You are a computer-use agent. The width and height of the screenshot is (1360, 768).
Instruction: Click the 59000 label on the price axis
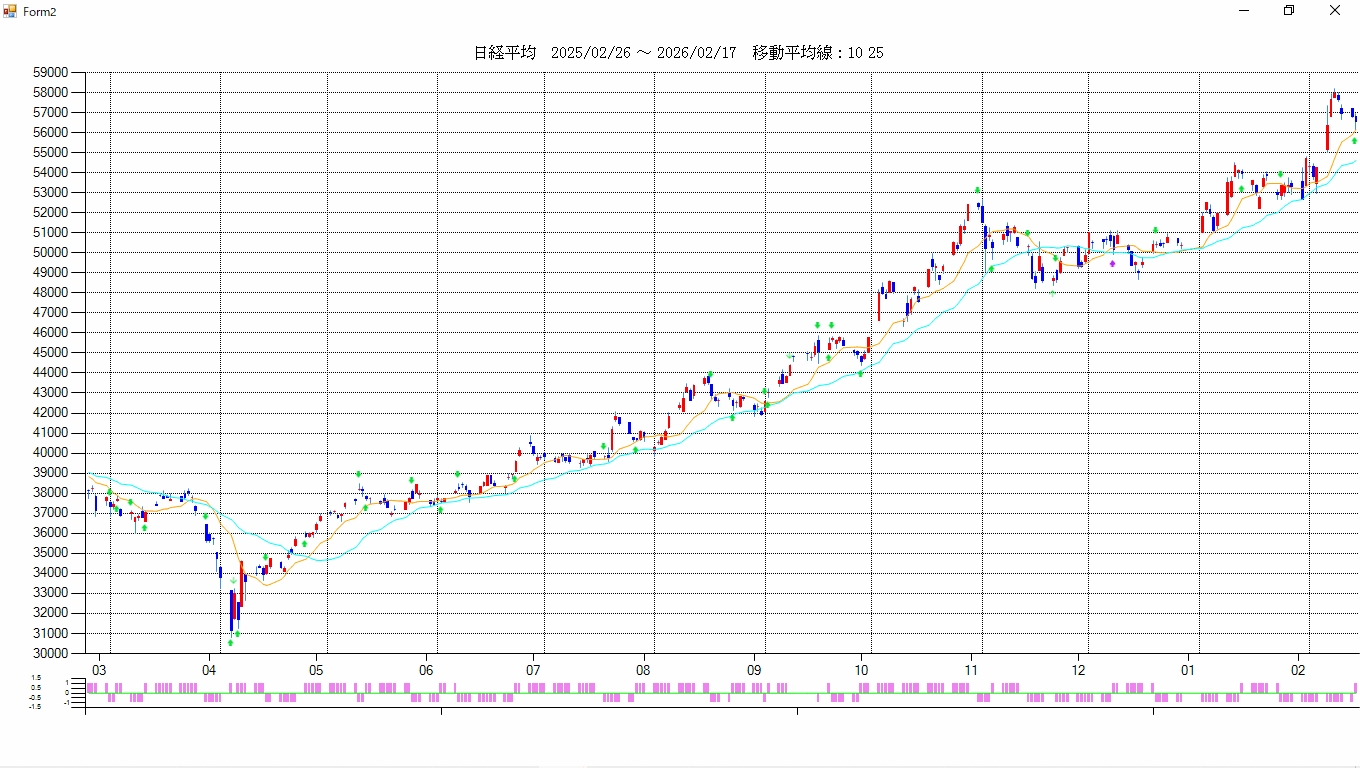point(50,73)
